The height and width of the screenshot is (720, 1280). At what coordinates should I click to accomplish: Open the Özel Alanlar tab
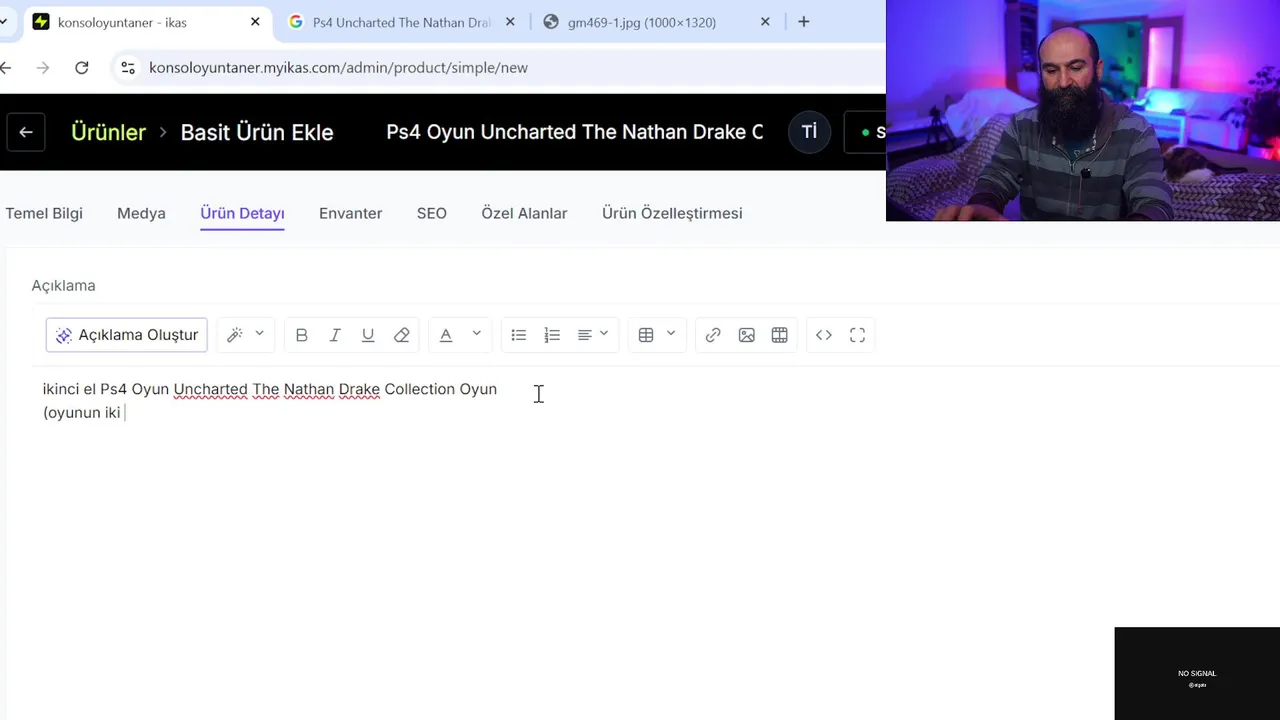pos(524,213)
